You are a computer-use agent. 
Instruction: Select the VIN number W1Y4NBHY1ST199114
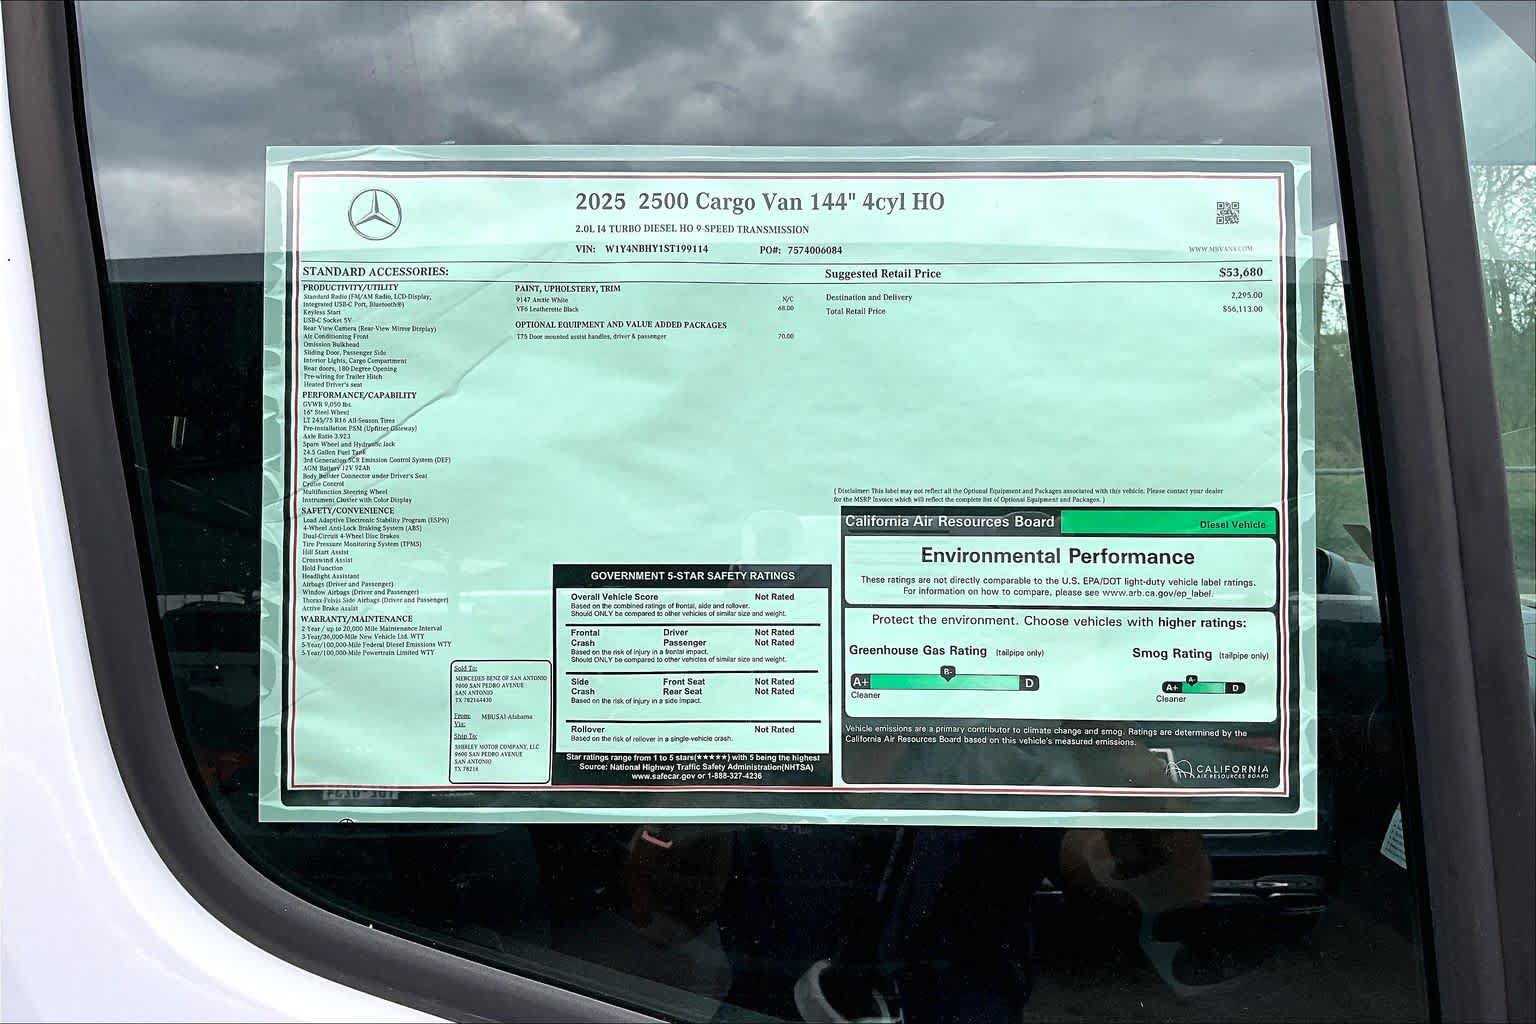pos(656,249)
